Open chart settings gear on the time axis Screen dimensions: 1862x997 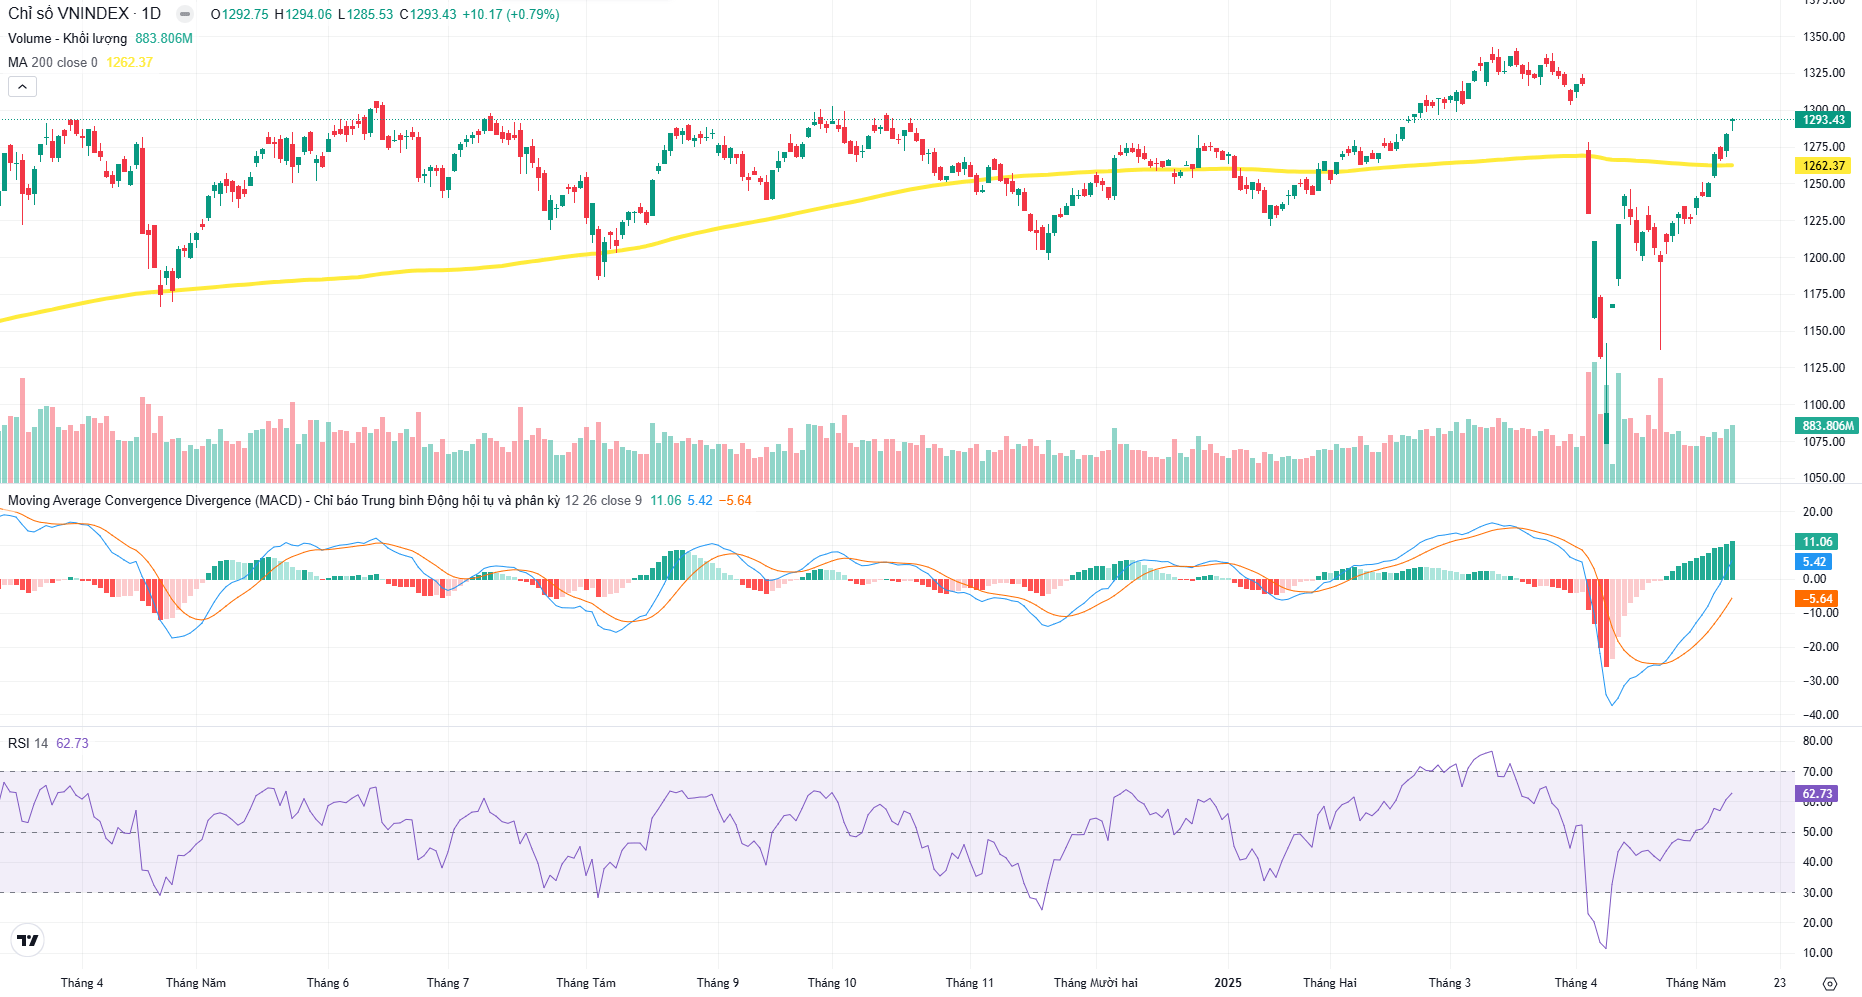[x=1829, y=983]
